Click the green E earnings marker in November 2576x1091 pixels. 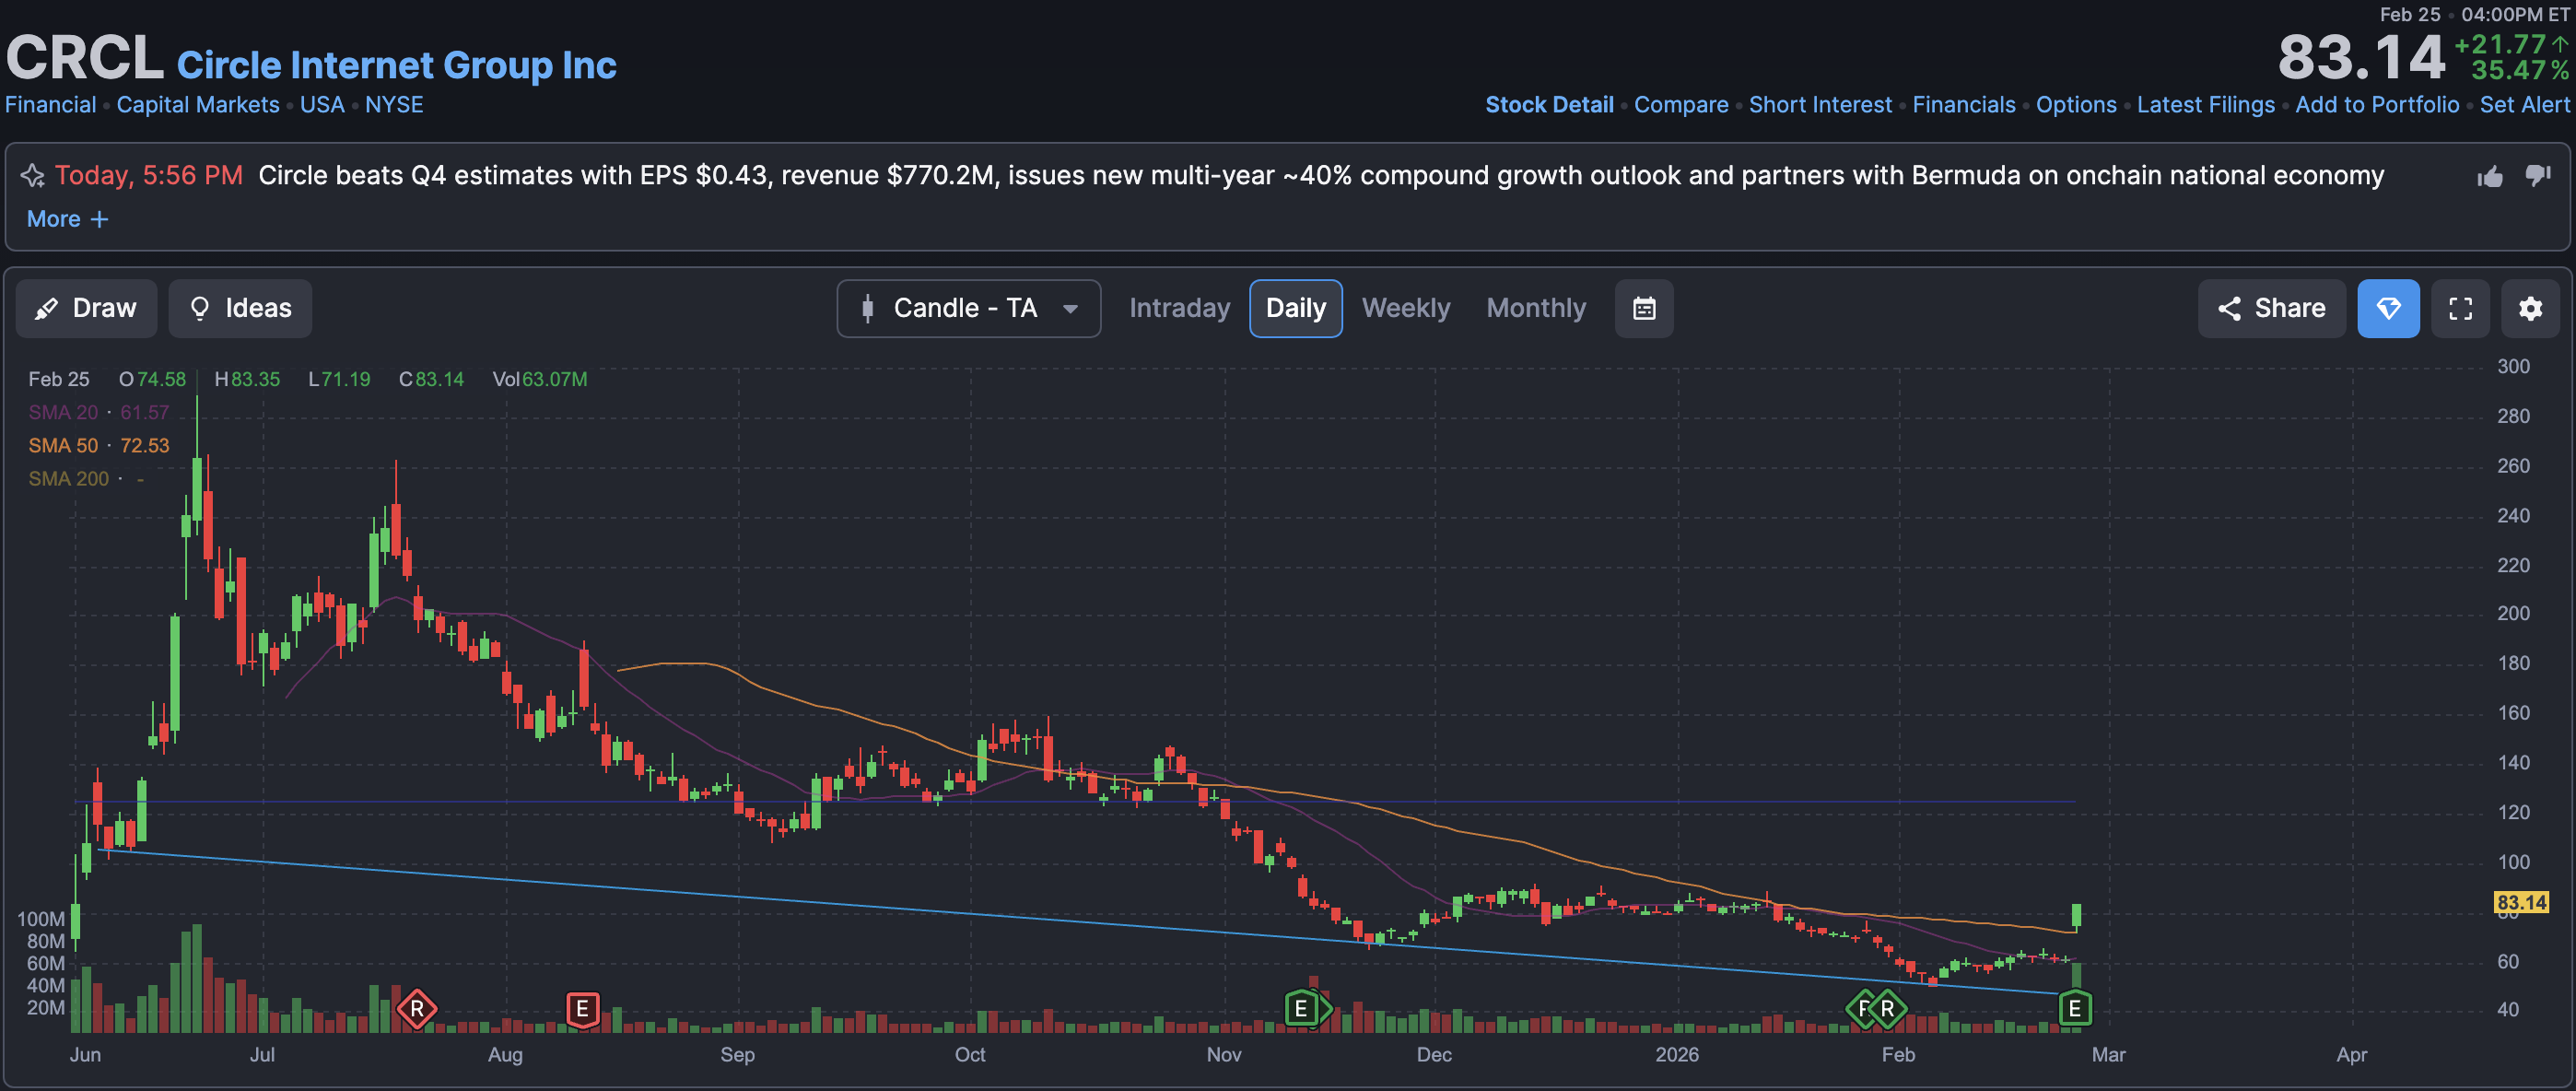click(1301, 1008)
